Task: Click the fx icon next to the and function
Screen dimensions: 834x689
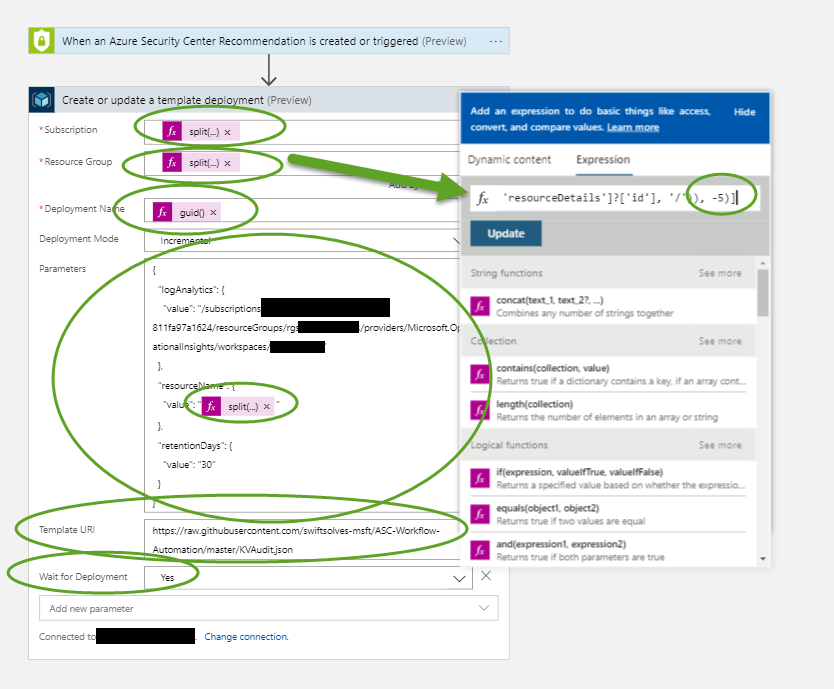Action: point(480,550)
